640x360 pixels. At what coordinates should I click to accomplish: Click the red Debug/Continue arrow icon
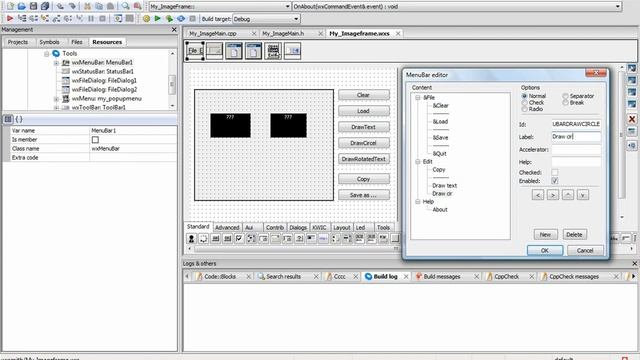click(10, 18)
